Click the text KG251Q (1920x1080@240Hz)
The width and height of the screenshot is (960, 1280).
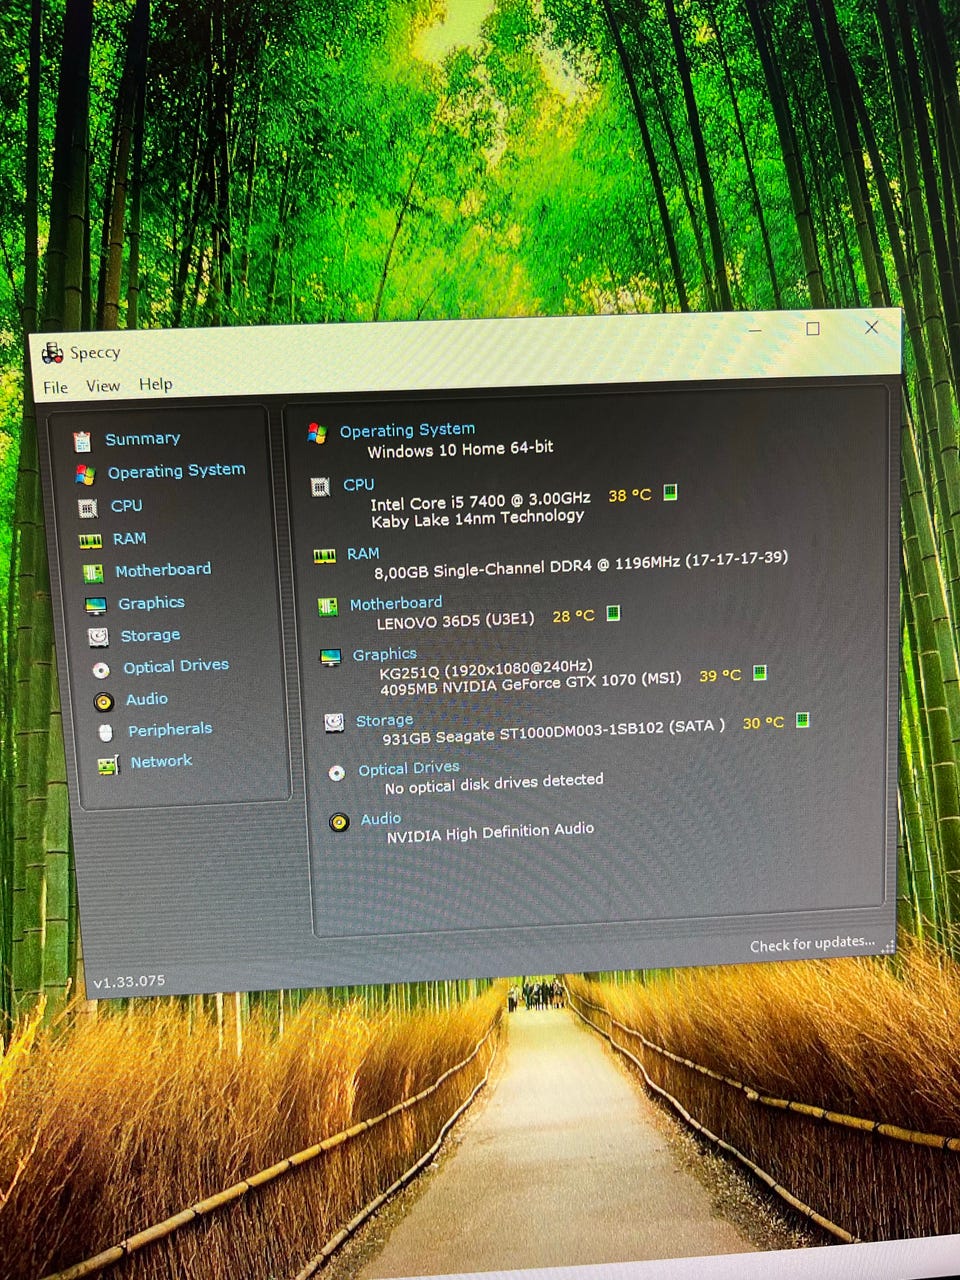(x=486, y=669)
